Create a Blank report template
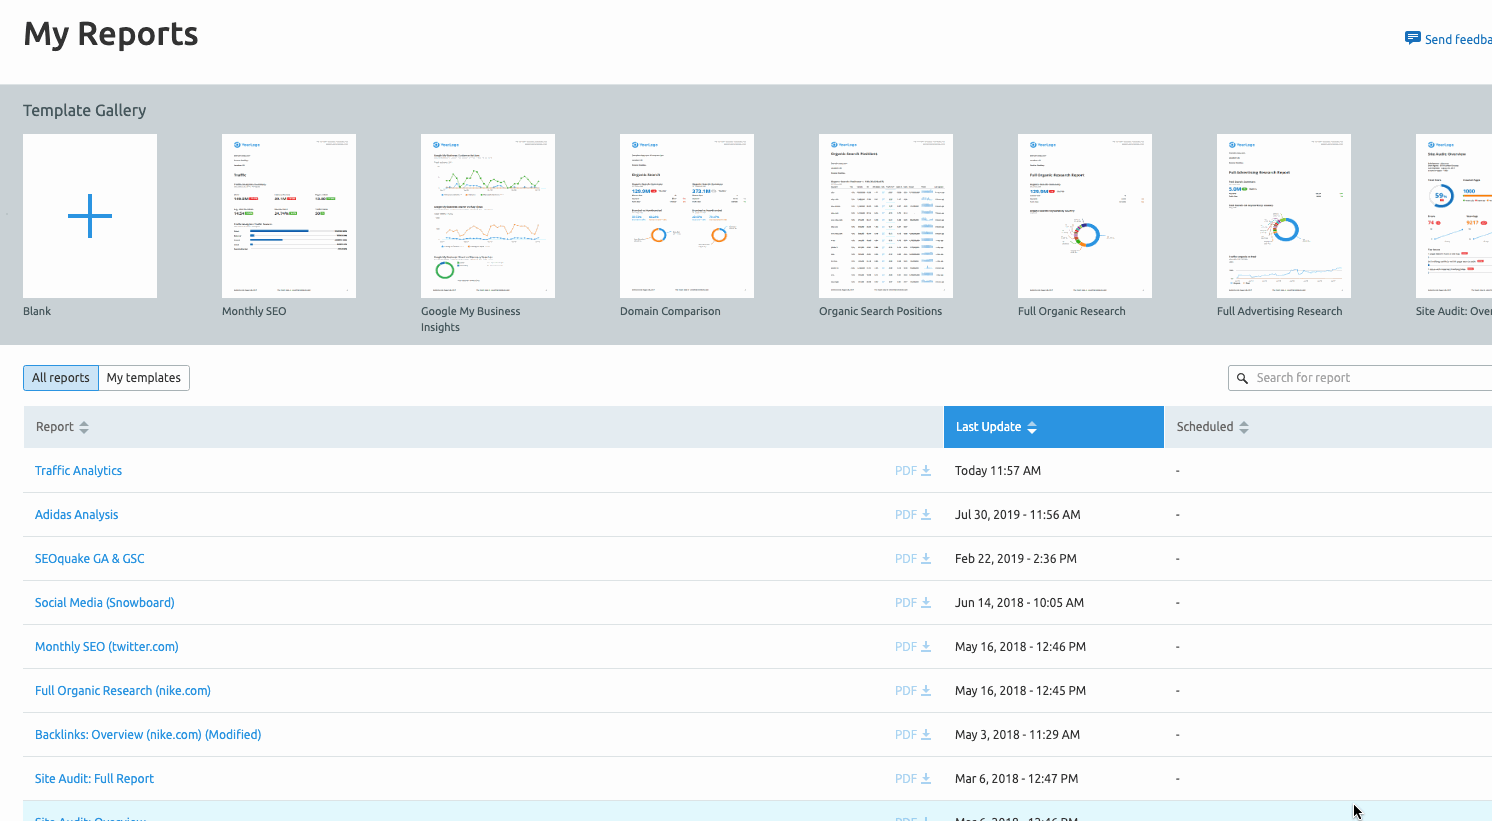This screenshot has width=1492, height=821. click(x=90, y=216)
